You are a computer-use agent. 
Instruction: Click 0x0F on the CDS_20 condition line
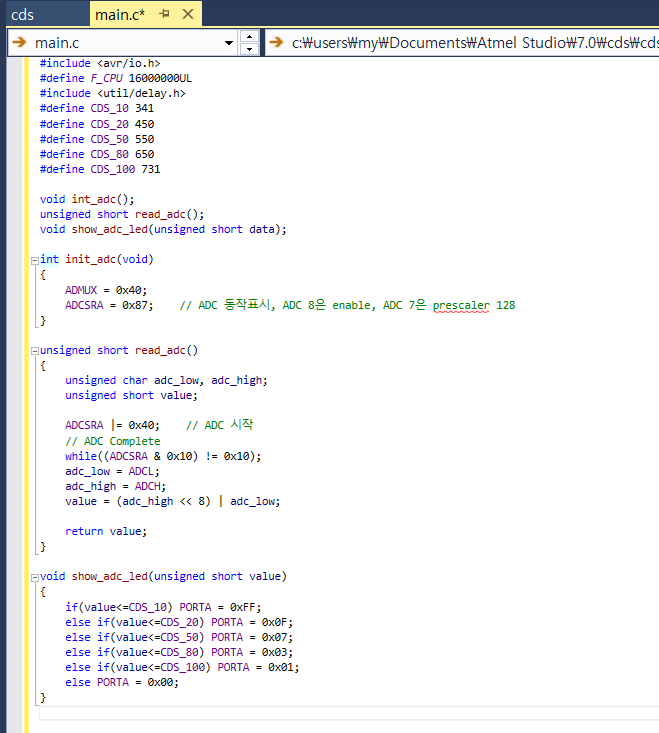274,622
